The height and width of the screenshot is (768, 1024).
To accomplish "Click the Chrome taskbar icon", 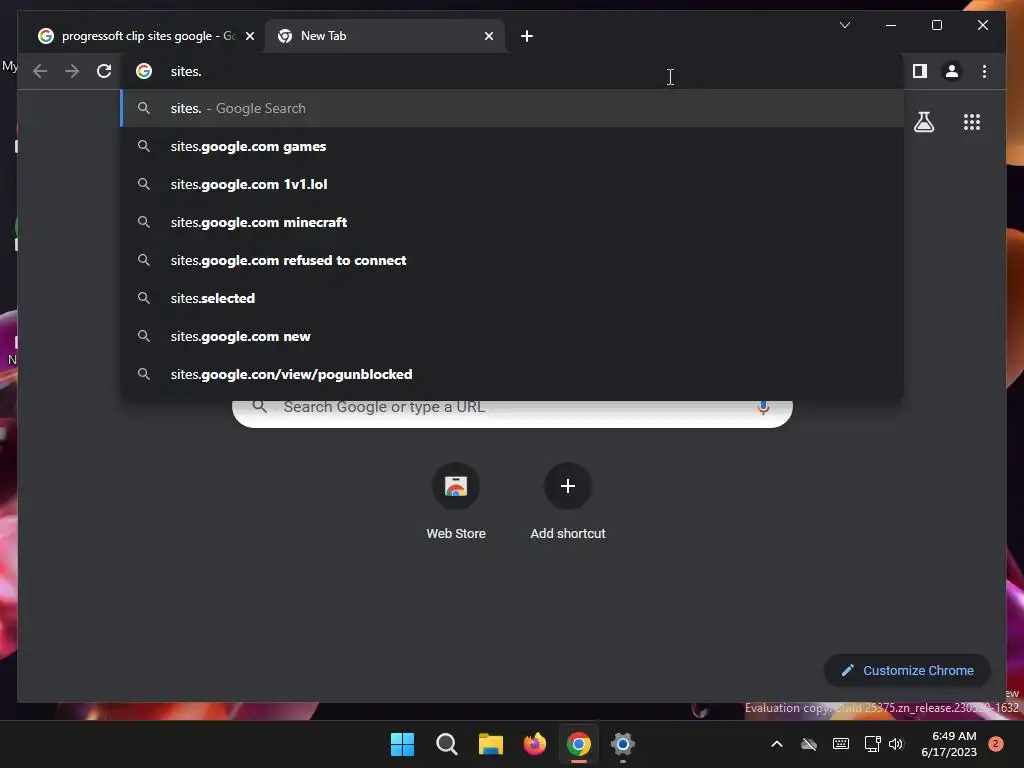I will (579, 744).
